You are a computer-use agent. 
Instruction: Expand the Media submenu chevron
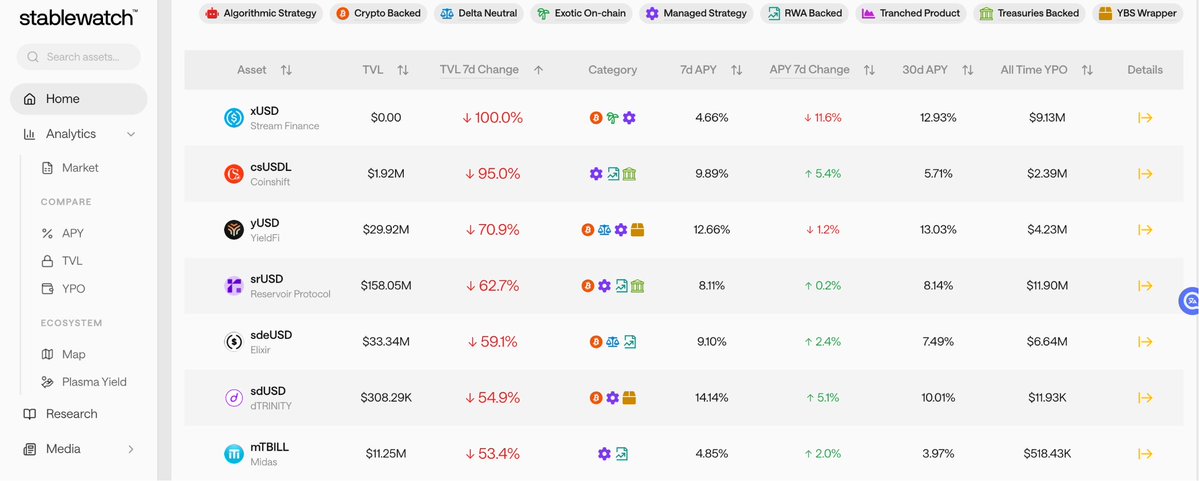(x=131, y=449)
